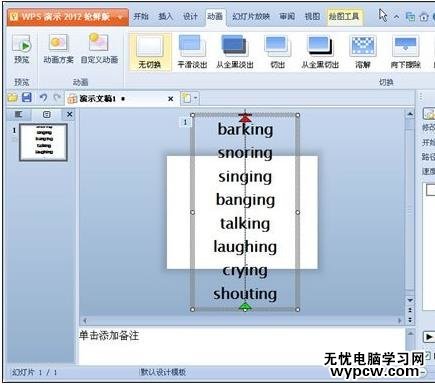Image resolution: width=435 pixels, height=387 pixels.
Task: Apply 切出 cut transition
Action: coord(277,52)
